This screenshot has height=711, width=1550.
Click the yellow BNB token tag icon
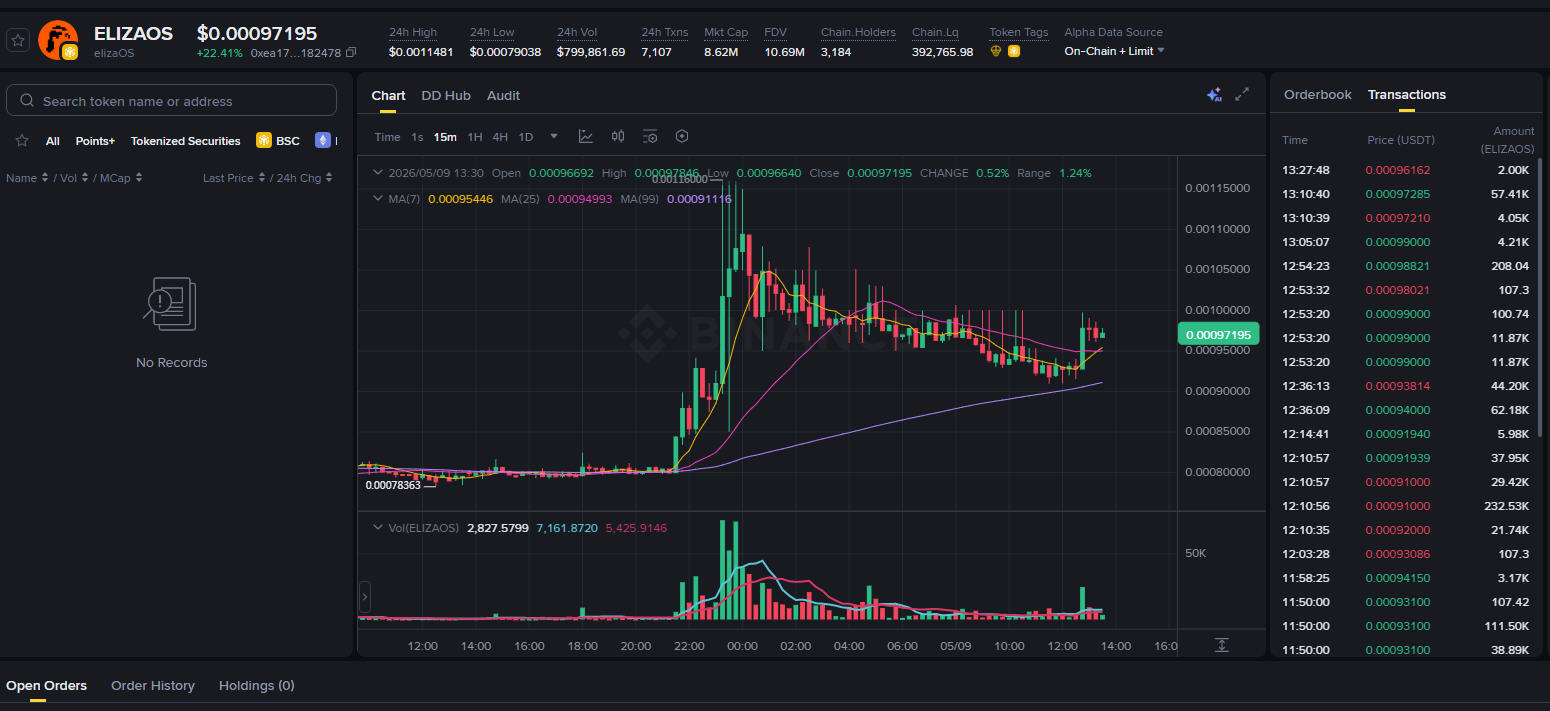[1013, 51]
